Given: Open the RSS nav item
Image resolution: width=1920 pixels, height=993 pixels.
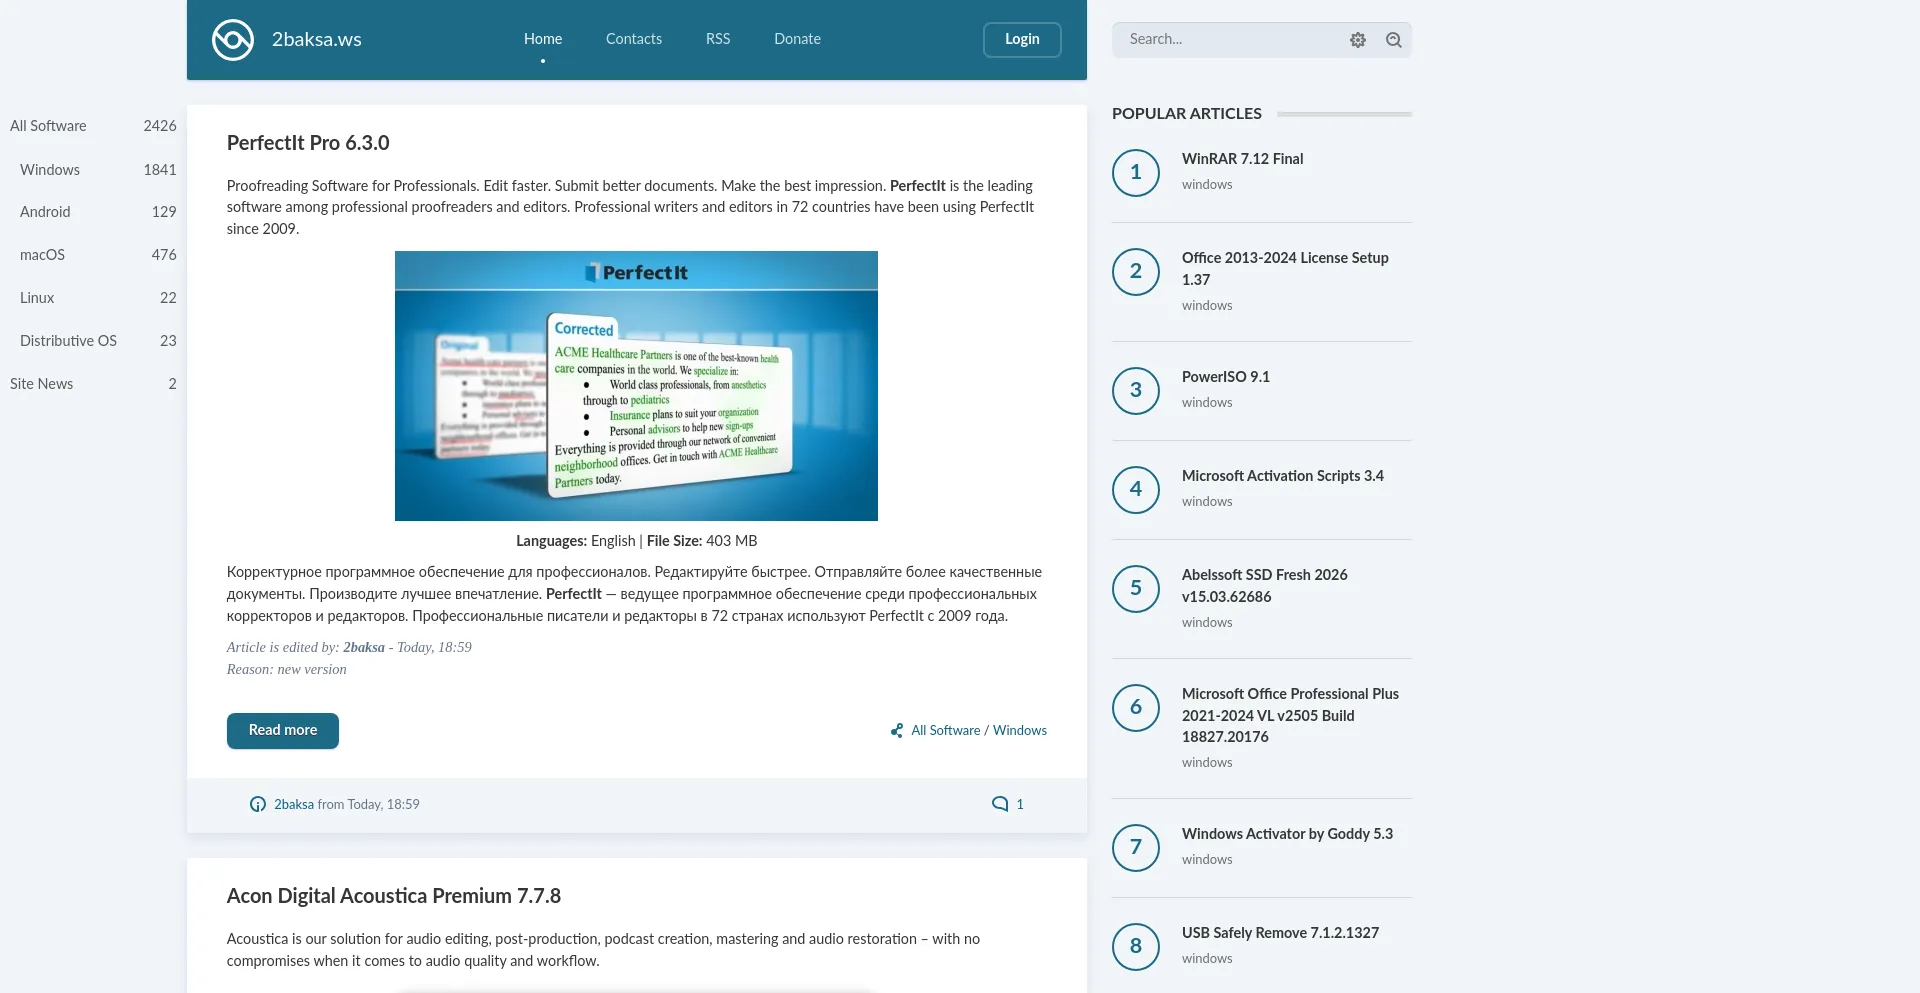Looking at the screenshot, I should coord(718,39).
